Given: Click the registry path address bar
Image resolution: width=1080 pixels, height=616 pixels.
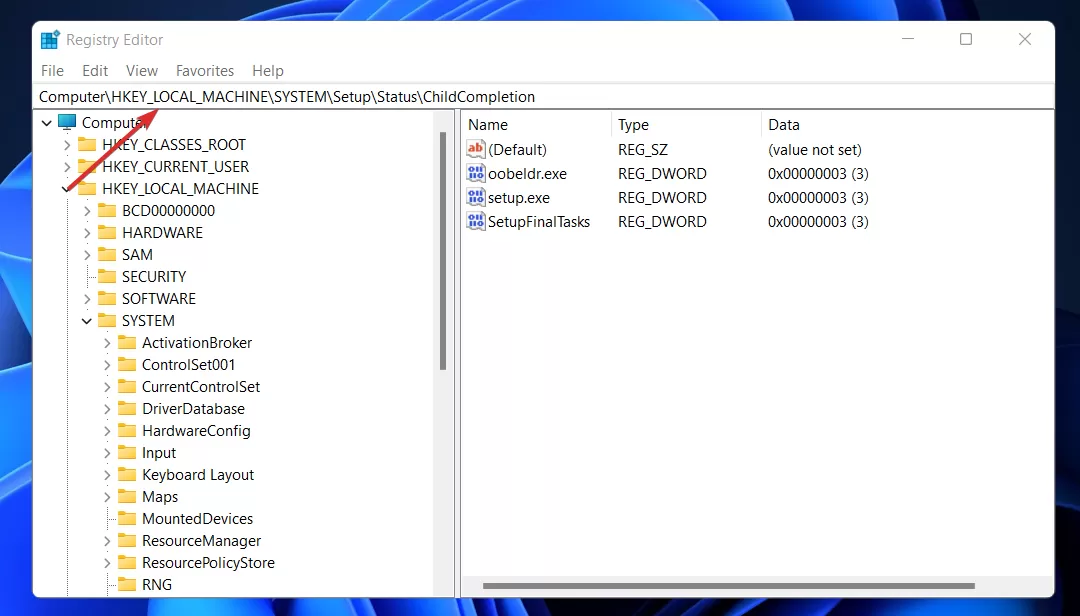Looking at the screenshot, I should [x=544, y=97].
